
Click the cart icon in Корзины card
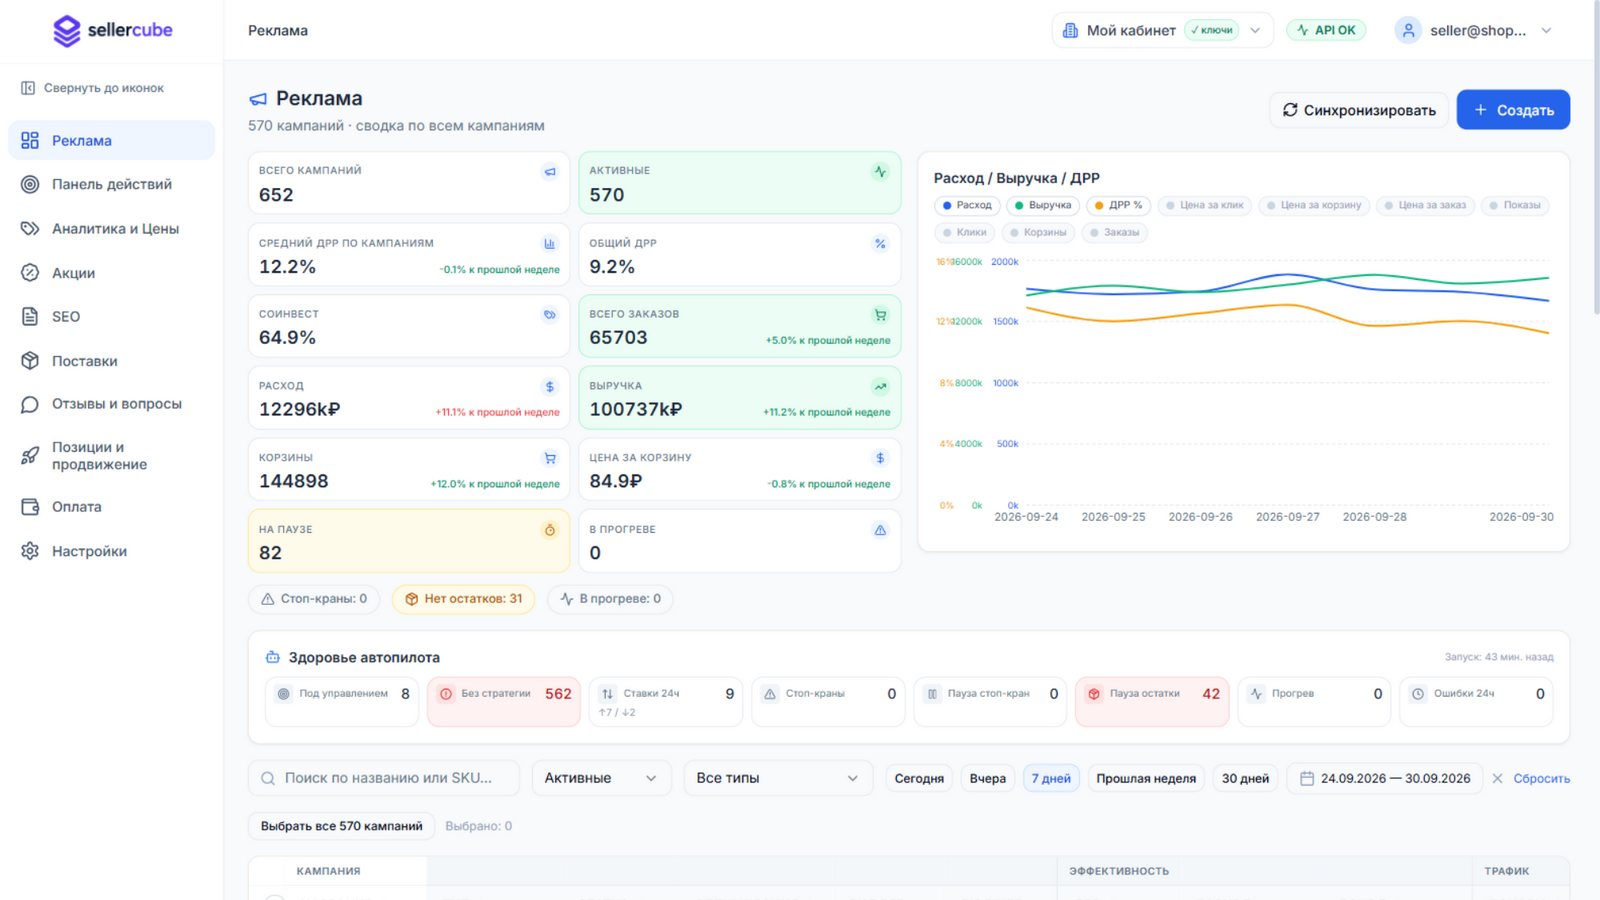click(x=549, y=459)
